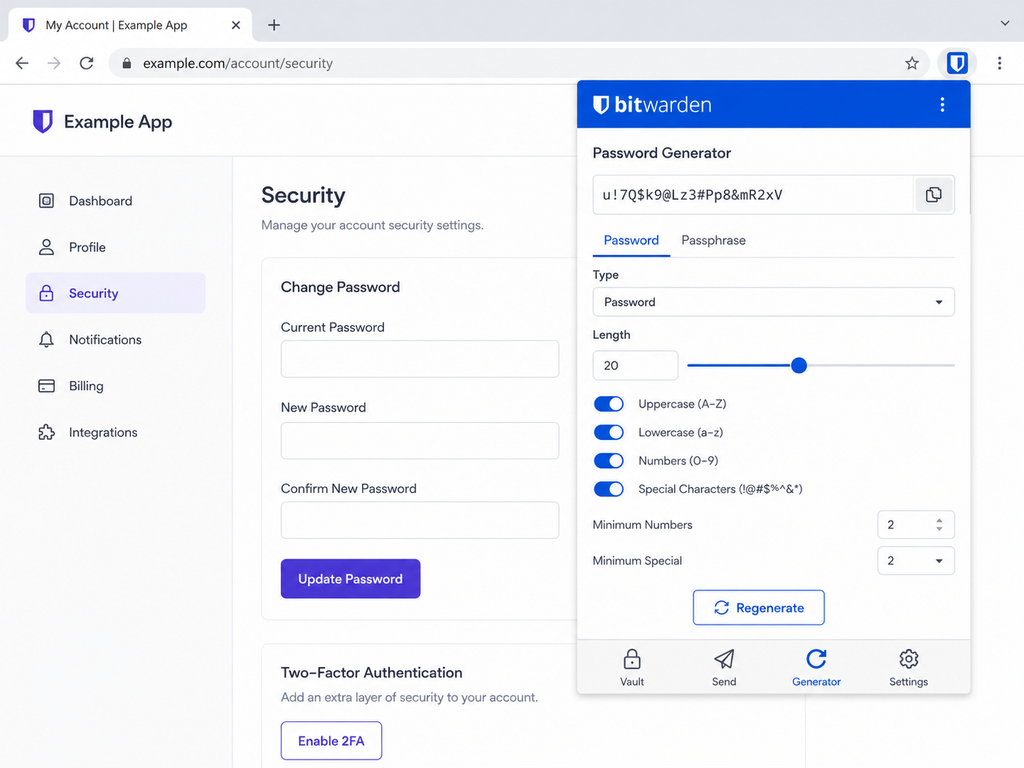This screenshot has width=1024, height=768.
Task: Open the tab search chevron
Action: point(1004,24)
